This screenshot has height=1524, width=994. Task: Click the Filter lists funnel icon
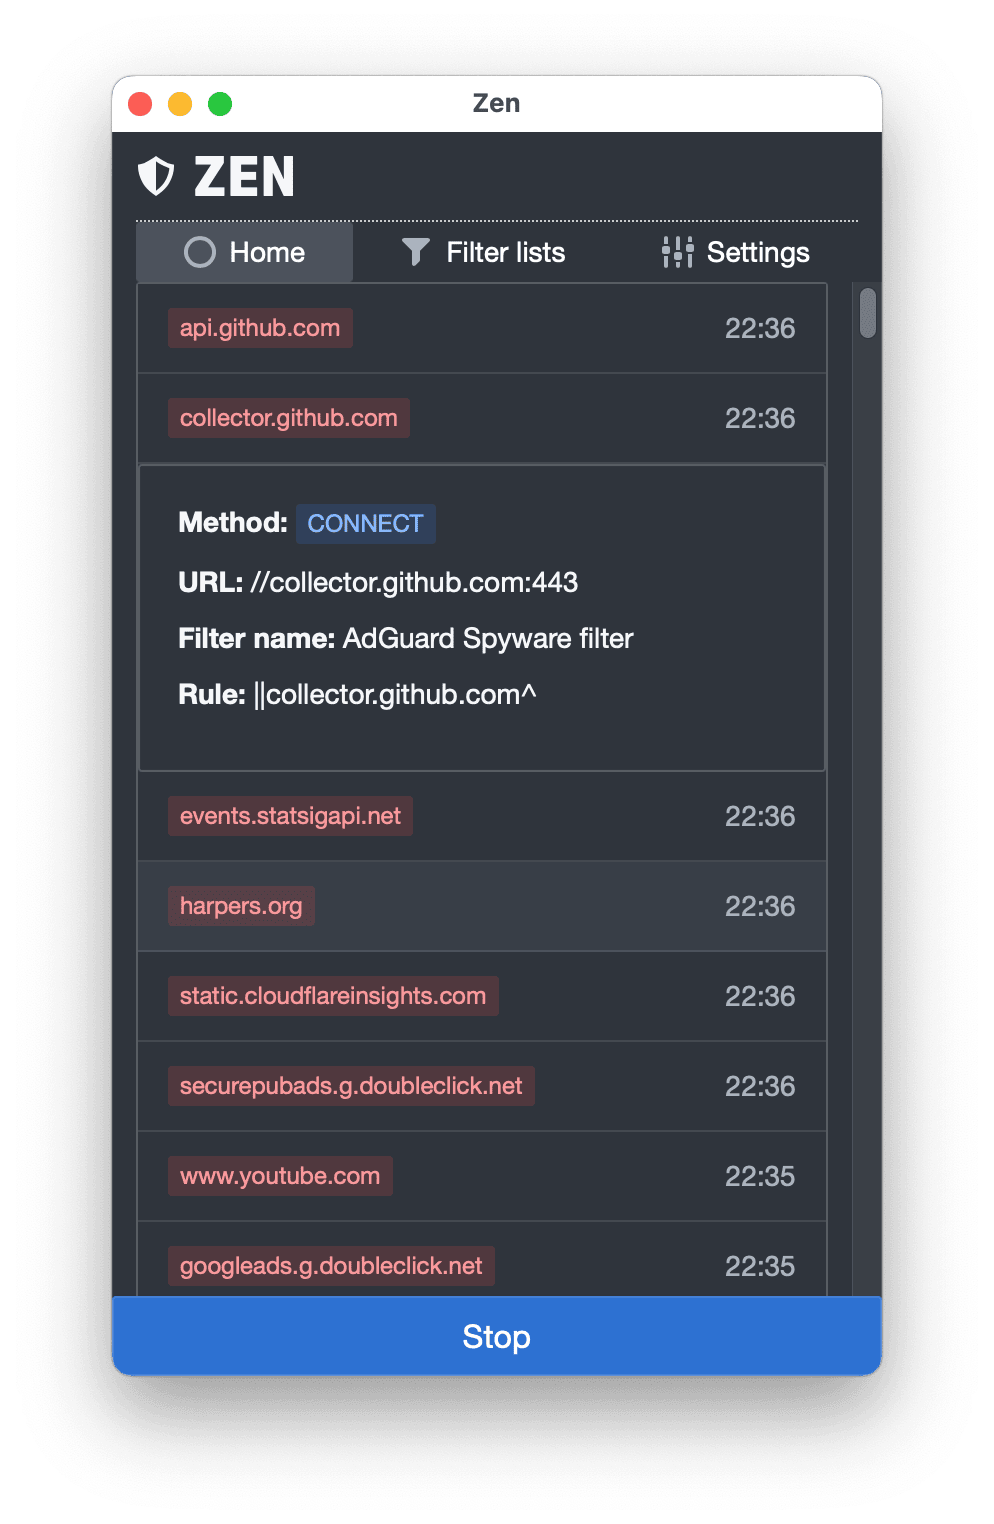[415, 252]
